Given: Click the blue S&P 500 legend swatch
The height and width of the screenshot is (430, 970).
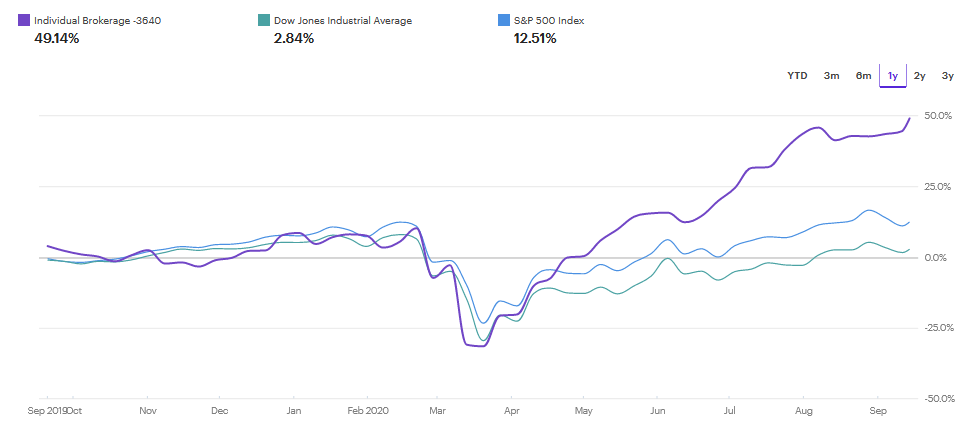Looking at the screenshot, I should (x=504, y=20).
